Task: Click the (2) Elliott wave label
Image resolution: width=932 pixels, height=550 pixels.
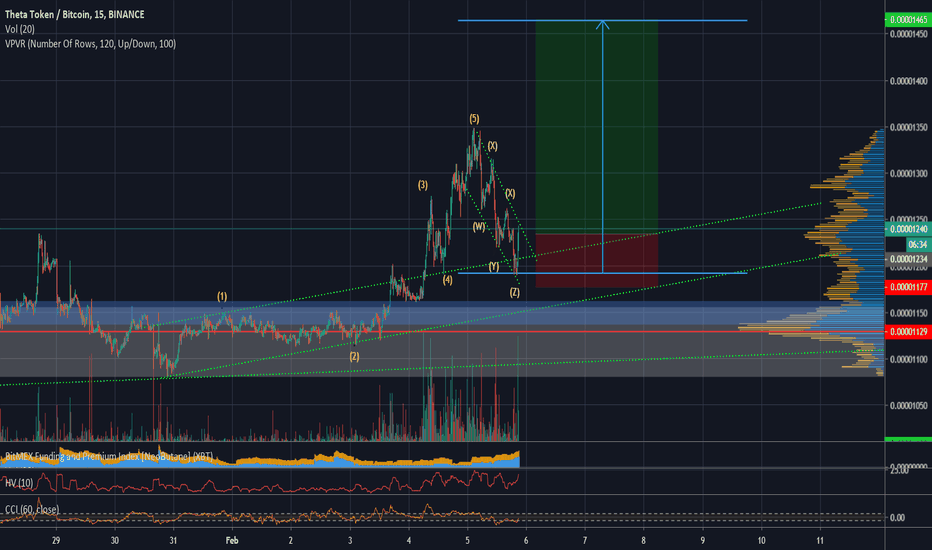Action: coord(354,357)
